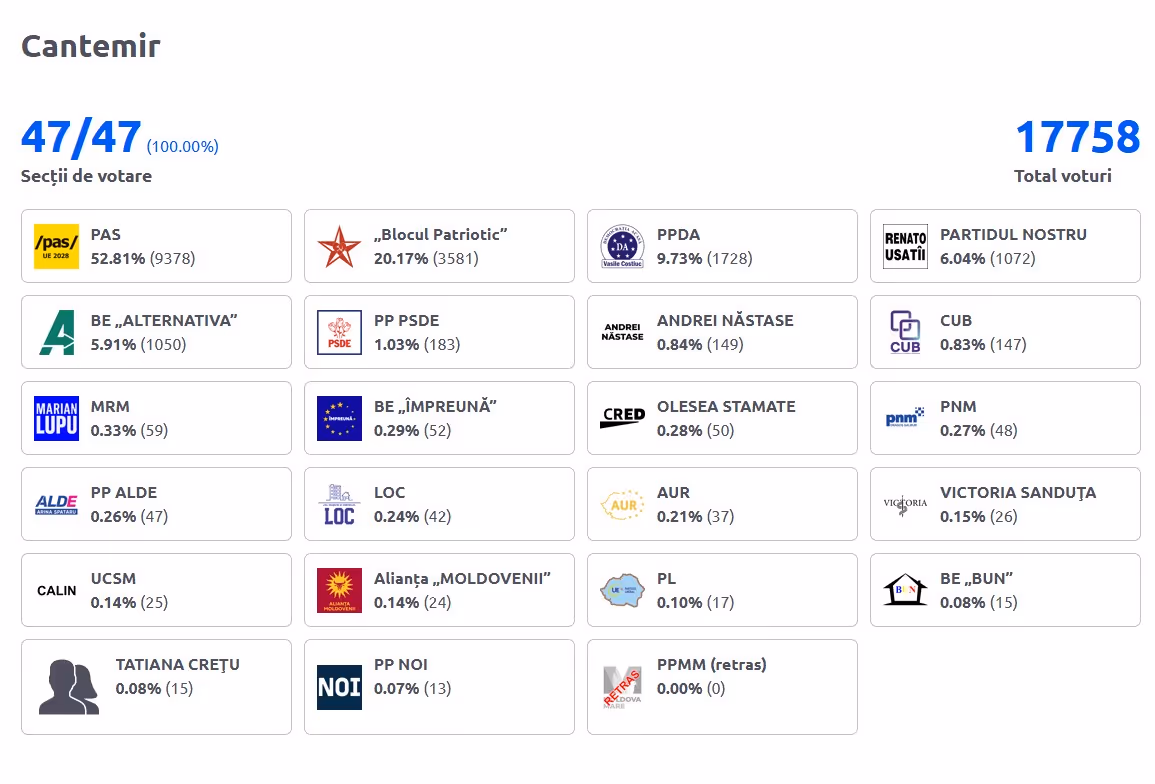Click the PPMM (retras) name

[712, 665]
